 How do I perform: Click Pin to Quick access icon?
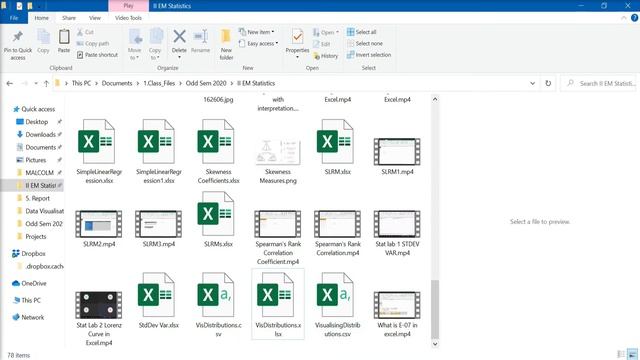point(18,37)
